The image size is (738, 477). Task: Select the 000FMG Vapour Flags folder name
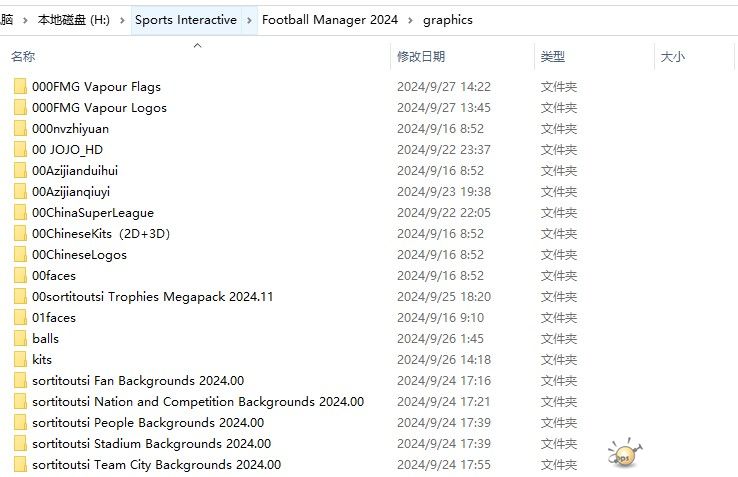(96, 87)
